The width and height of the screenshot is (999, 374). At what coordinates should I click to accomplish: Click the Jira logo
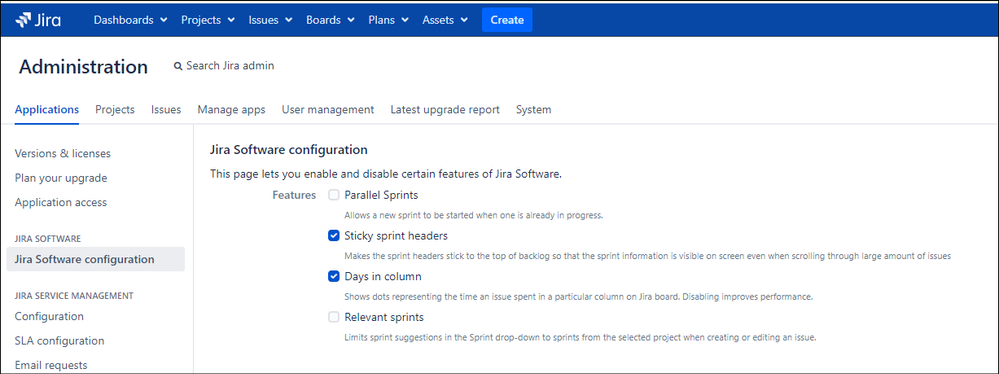click(38, 20)
